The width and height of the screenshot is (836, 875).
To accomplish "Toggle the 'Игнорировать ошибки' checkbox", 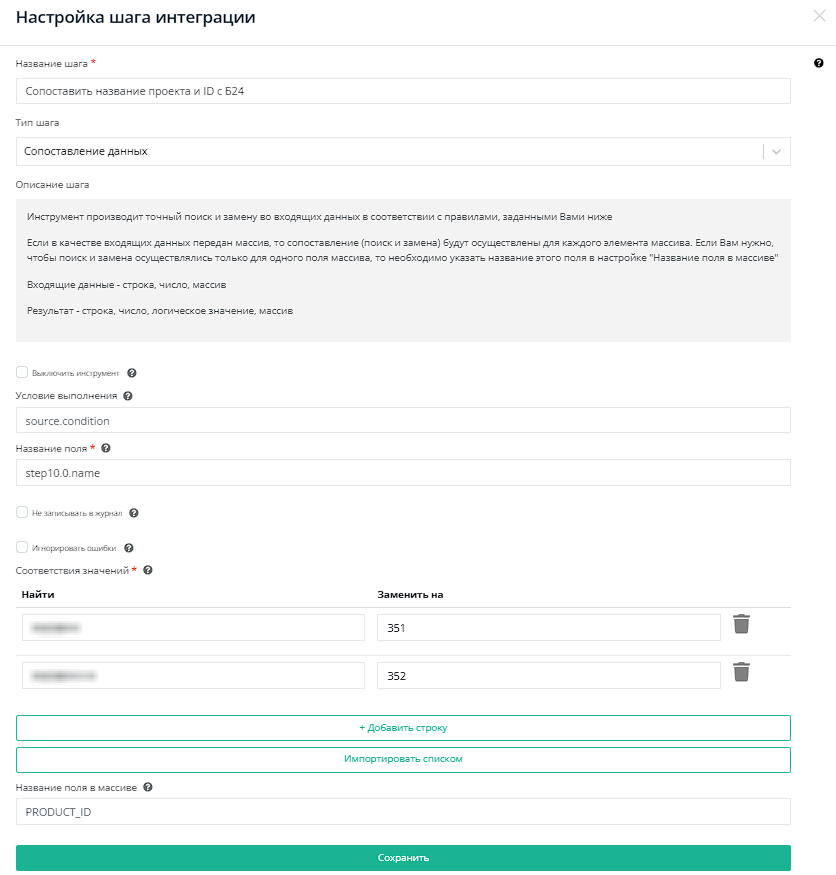I will click(x=22, y=547).
